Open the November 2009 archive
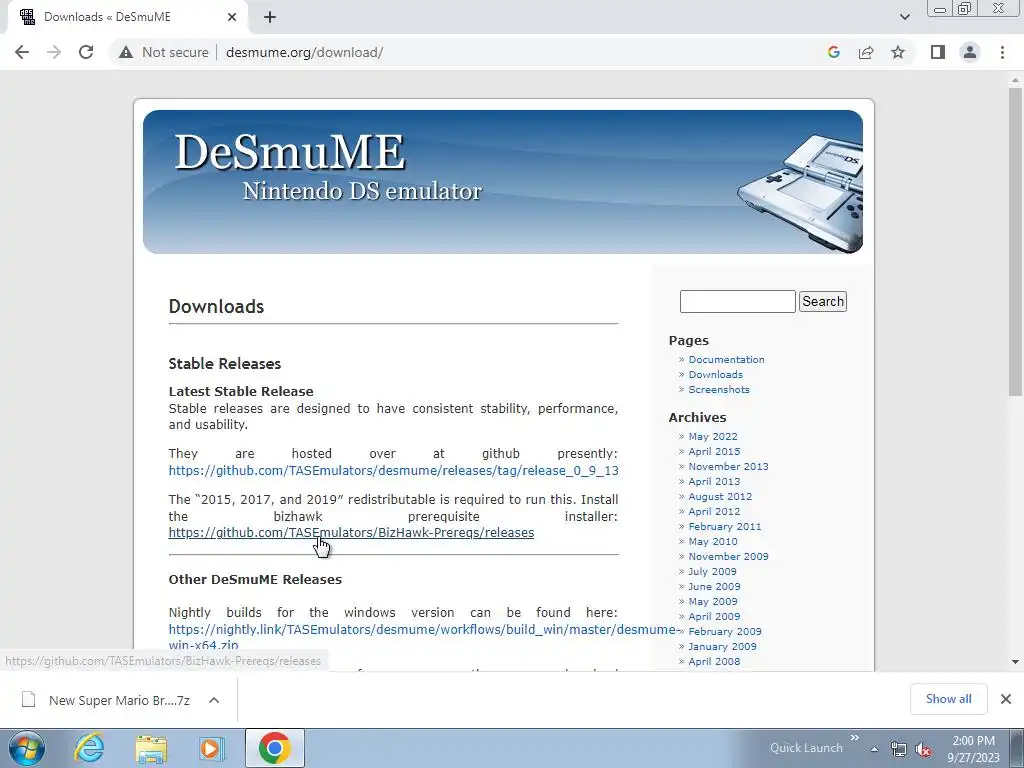Screen dimensions: 1024x768 (x=728, y=557)
